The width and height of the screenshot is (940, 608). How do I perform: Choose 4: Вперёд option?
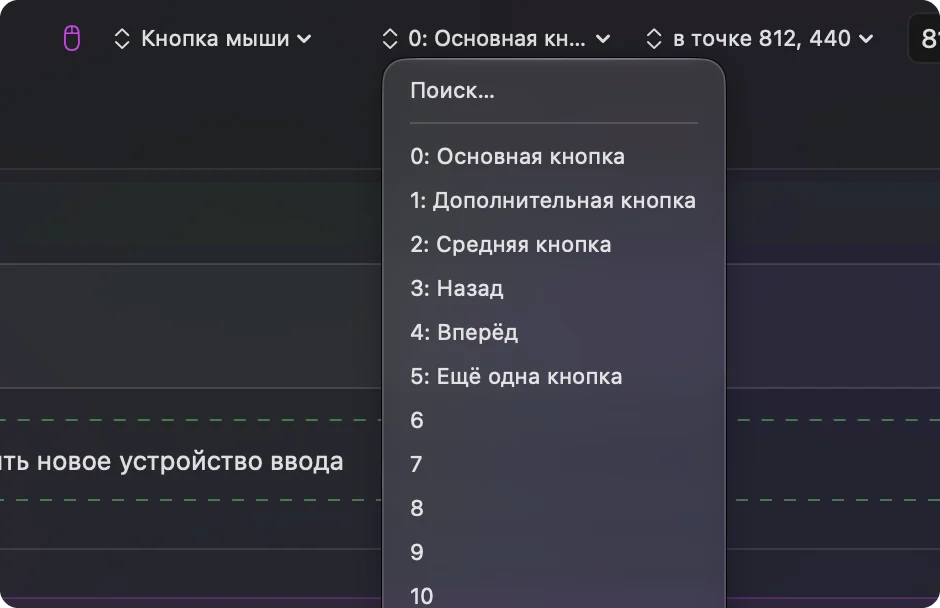553,332
